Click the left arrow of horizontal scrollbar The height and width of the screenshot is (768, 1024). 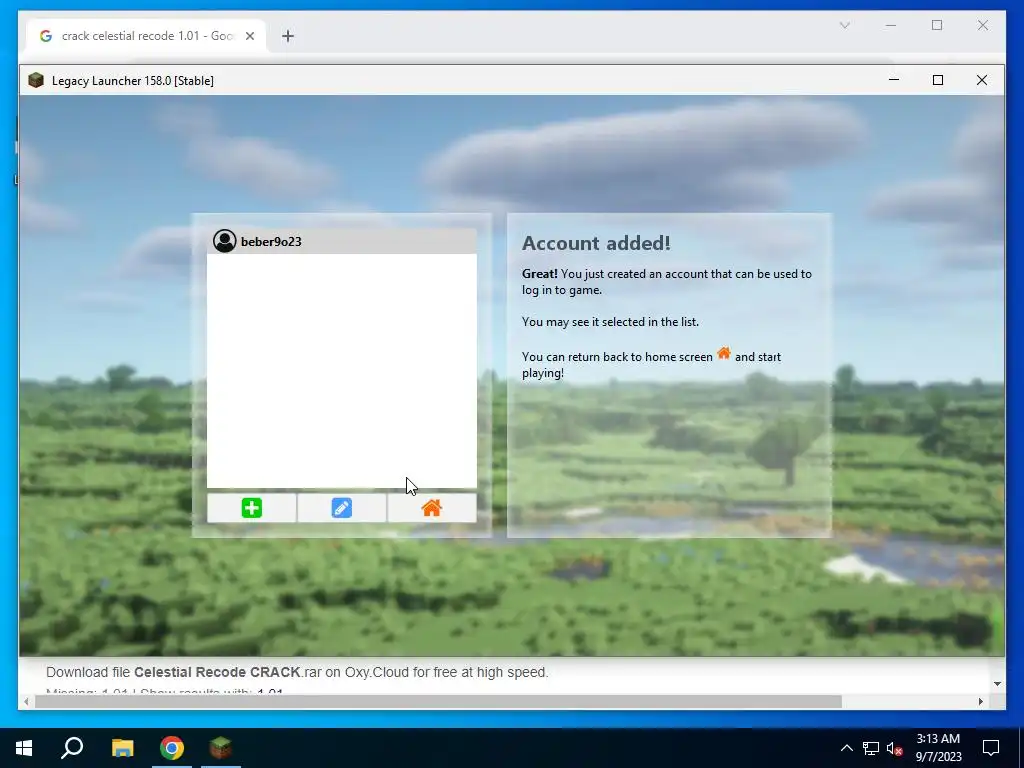coord(26,701)
